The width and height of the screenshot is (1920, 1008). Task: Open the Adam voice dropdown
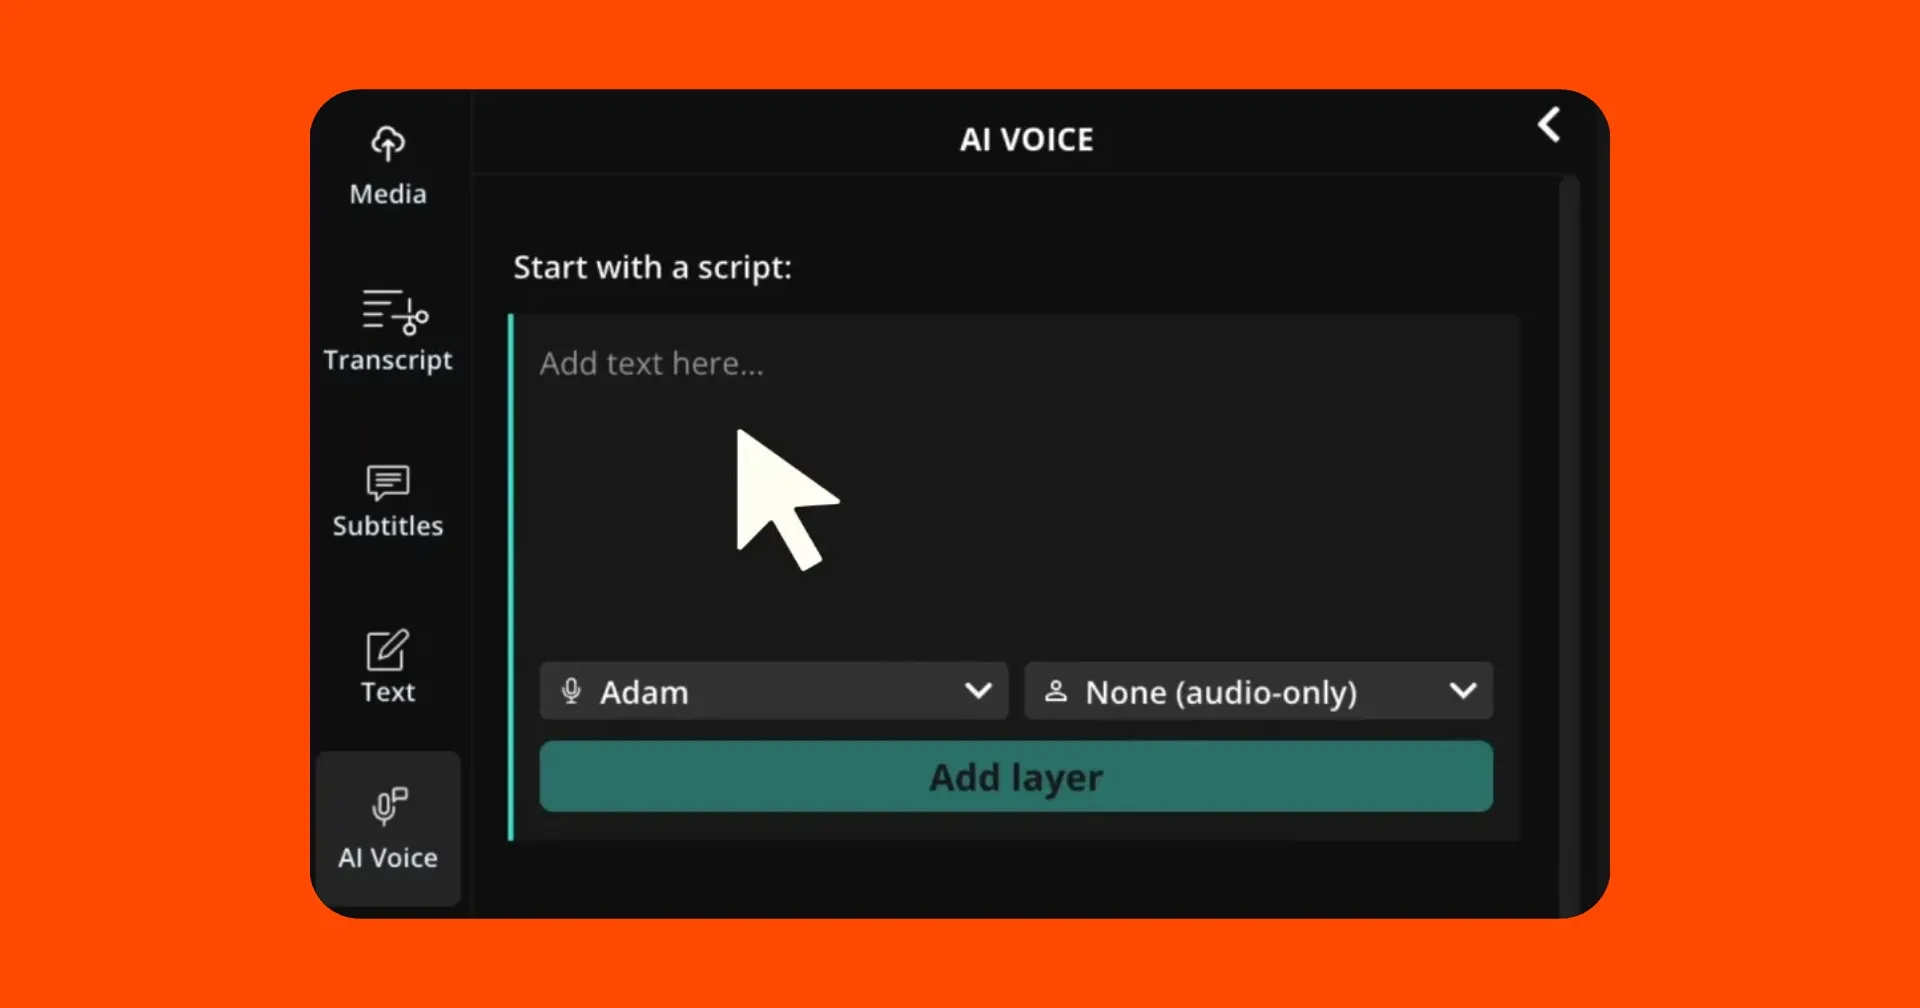[772, 691]
